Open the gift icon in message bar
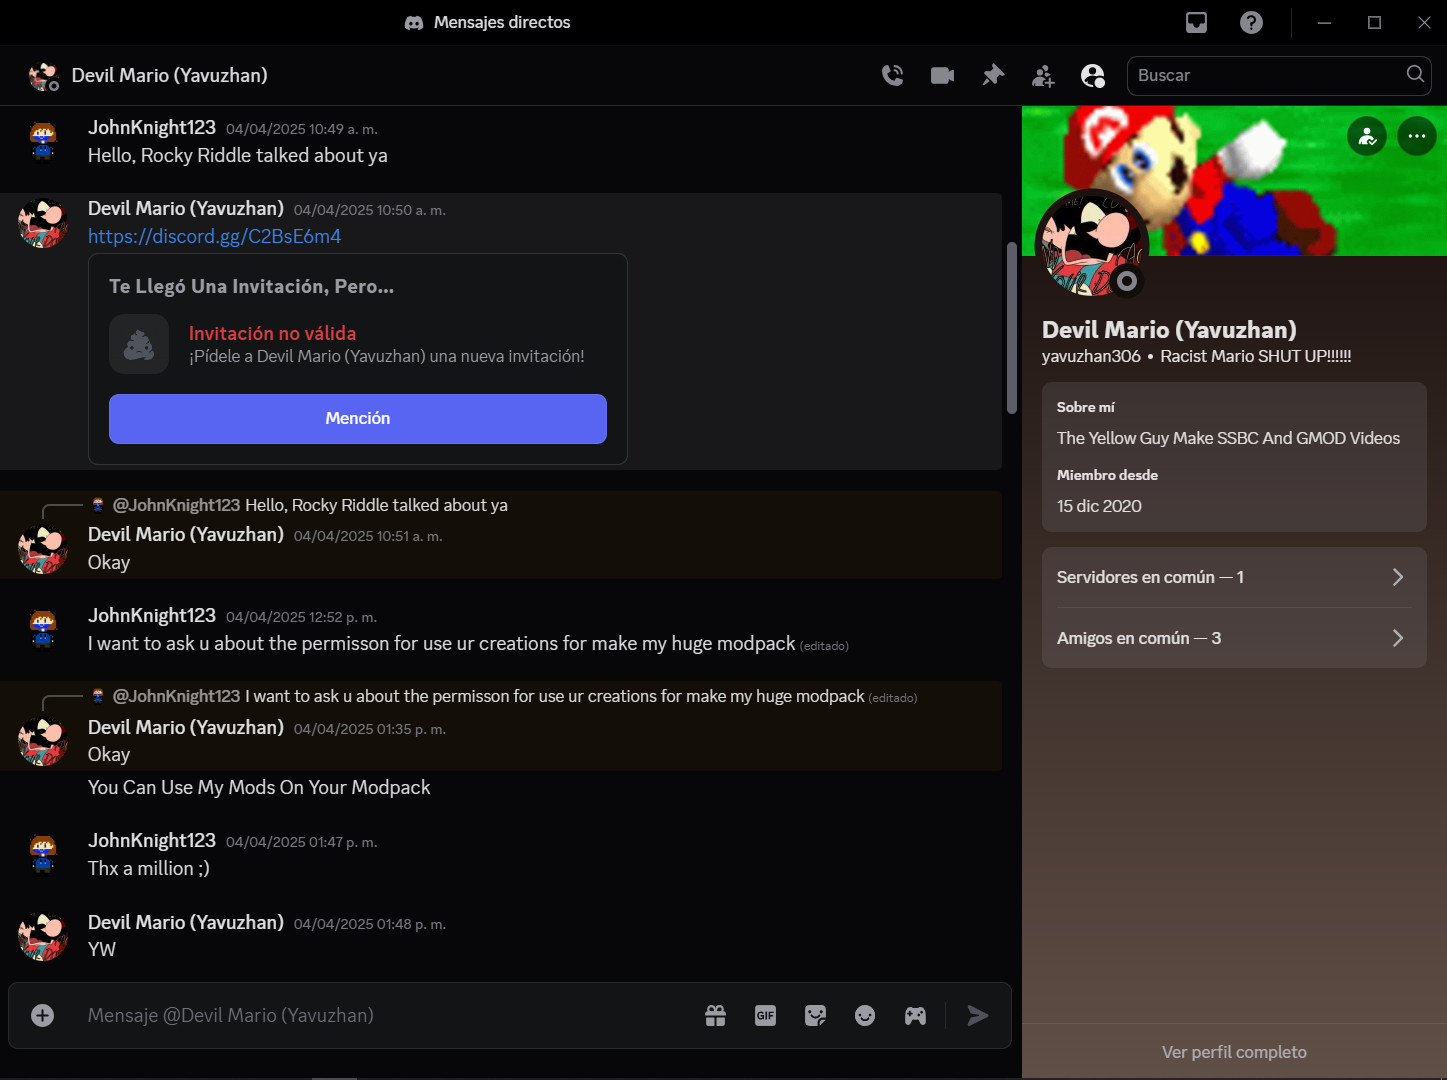The width and height of the screenshot is (1447, 1080). click(x=715, y=1015)
